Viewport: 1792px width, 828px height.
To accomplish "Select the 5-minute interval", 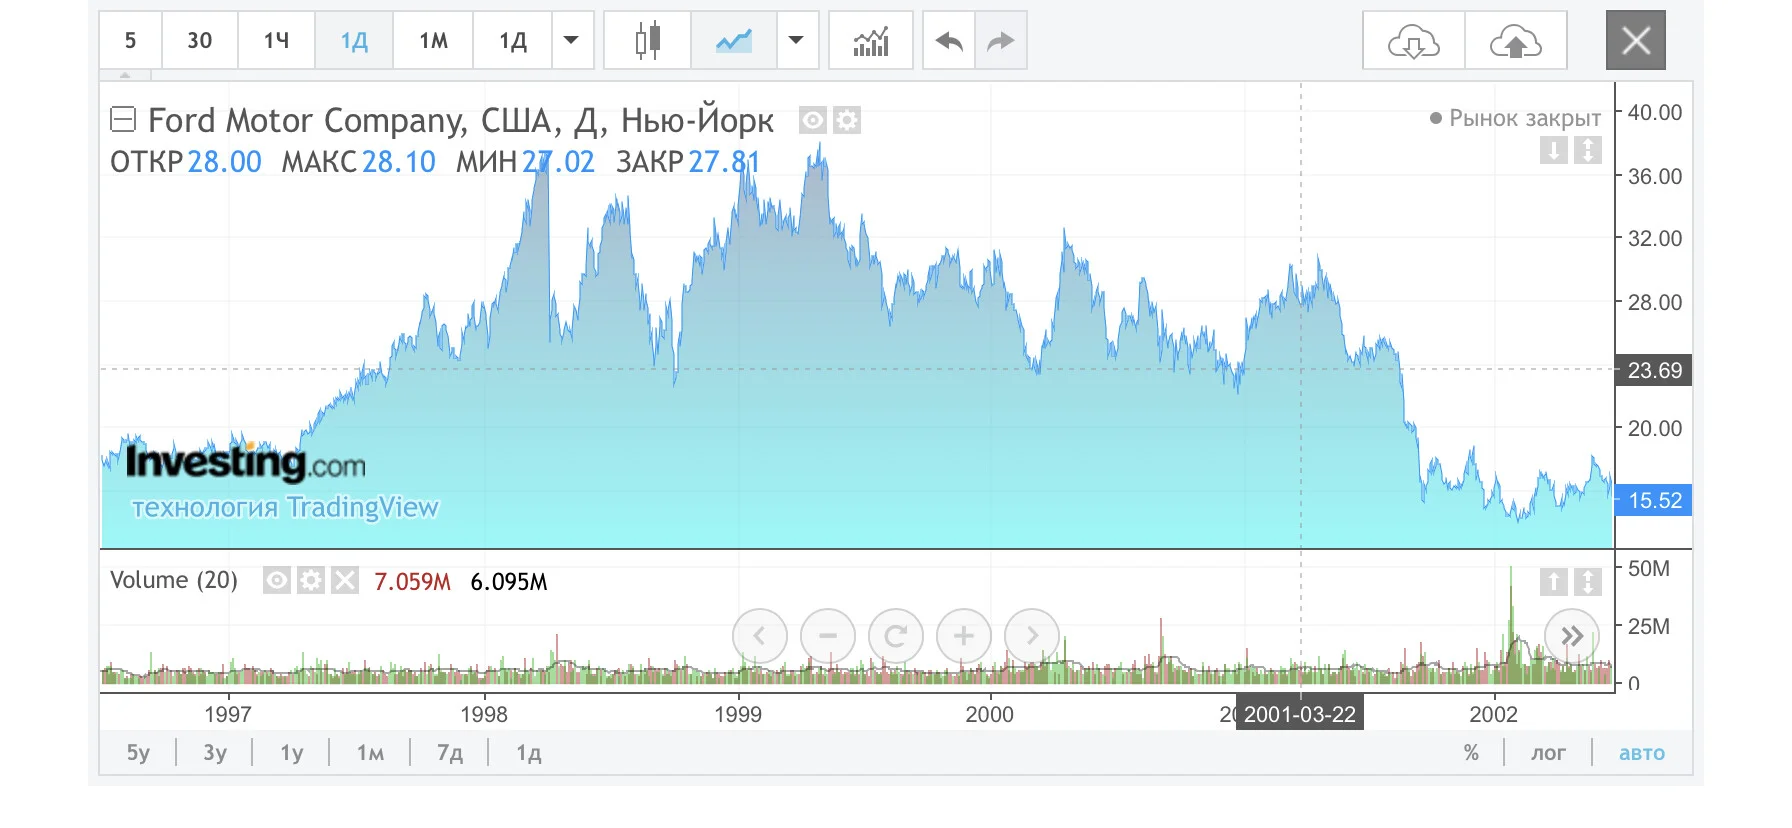I will pos(130,41).
